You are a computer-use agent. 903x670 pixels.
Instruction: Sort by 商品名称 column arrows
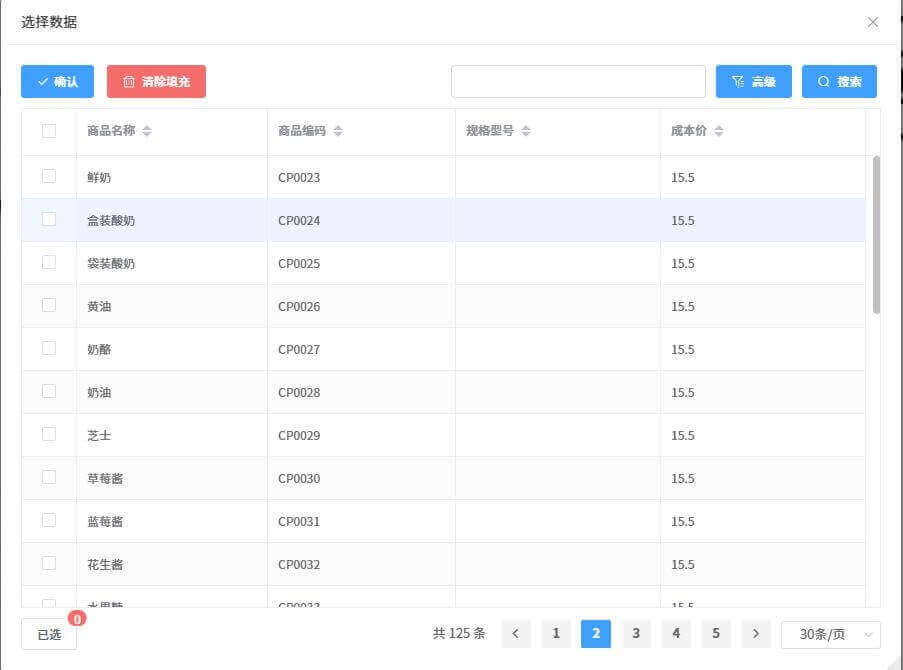click(x=147, y=131)
